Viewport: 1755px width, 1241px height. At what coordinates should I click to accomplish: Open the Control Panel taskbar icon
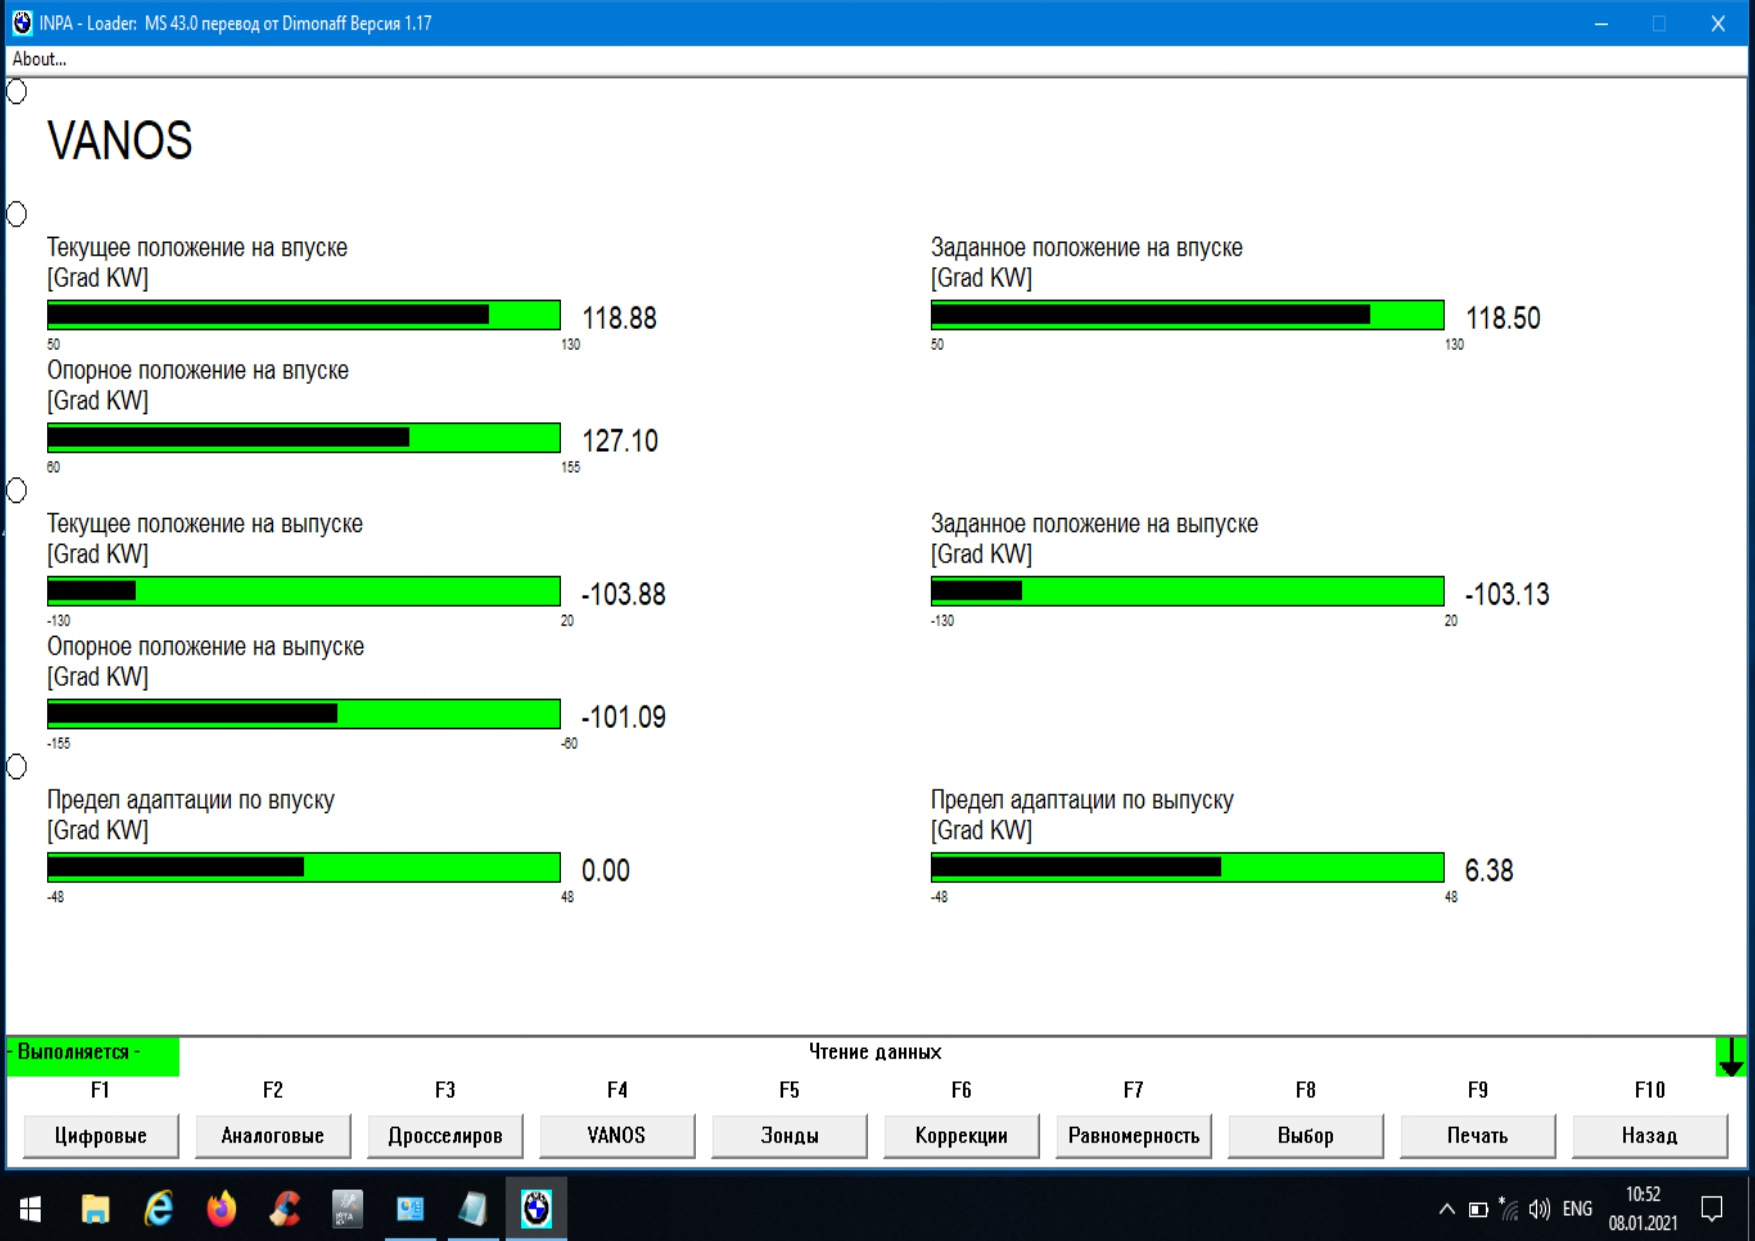coord(410,1210)
